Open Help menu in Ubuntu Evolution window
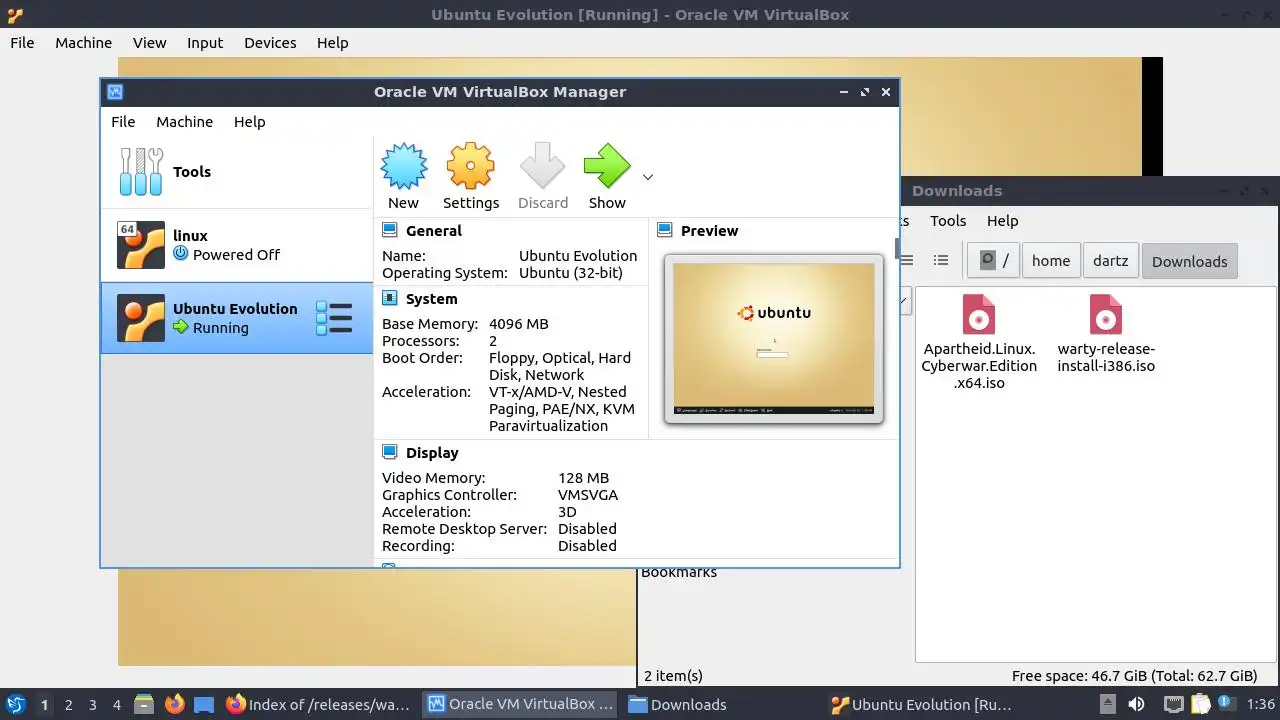 point(332,43)
